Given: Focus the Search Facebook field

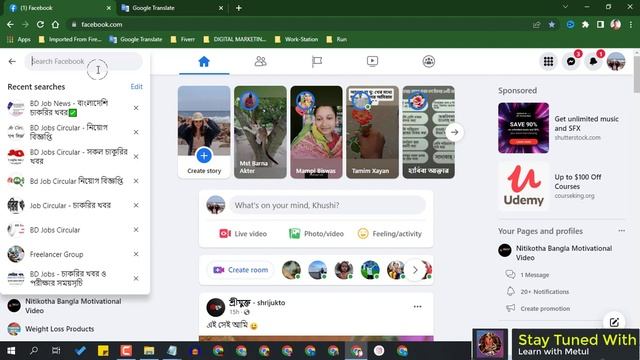Looking at the screenshot, I should 84,62.
